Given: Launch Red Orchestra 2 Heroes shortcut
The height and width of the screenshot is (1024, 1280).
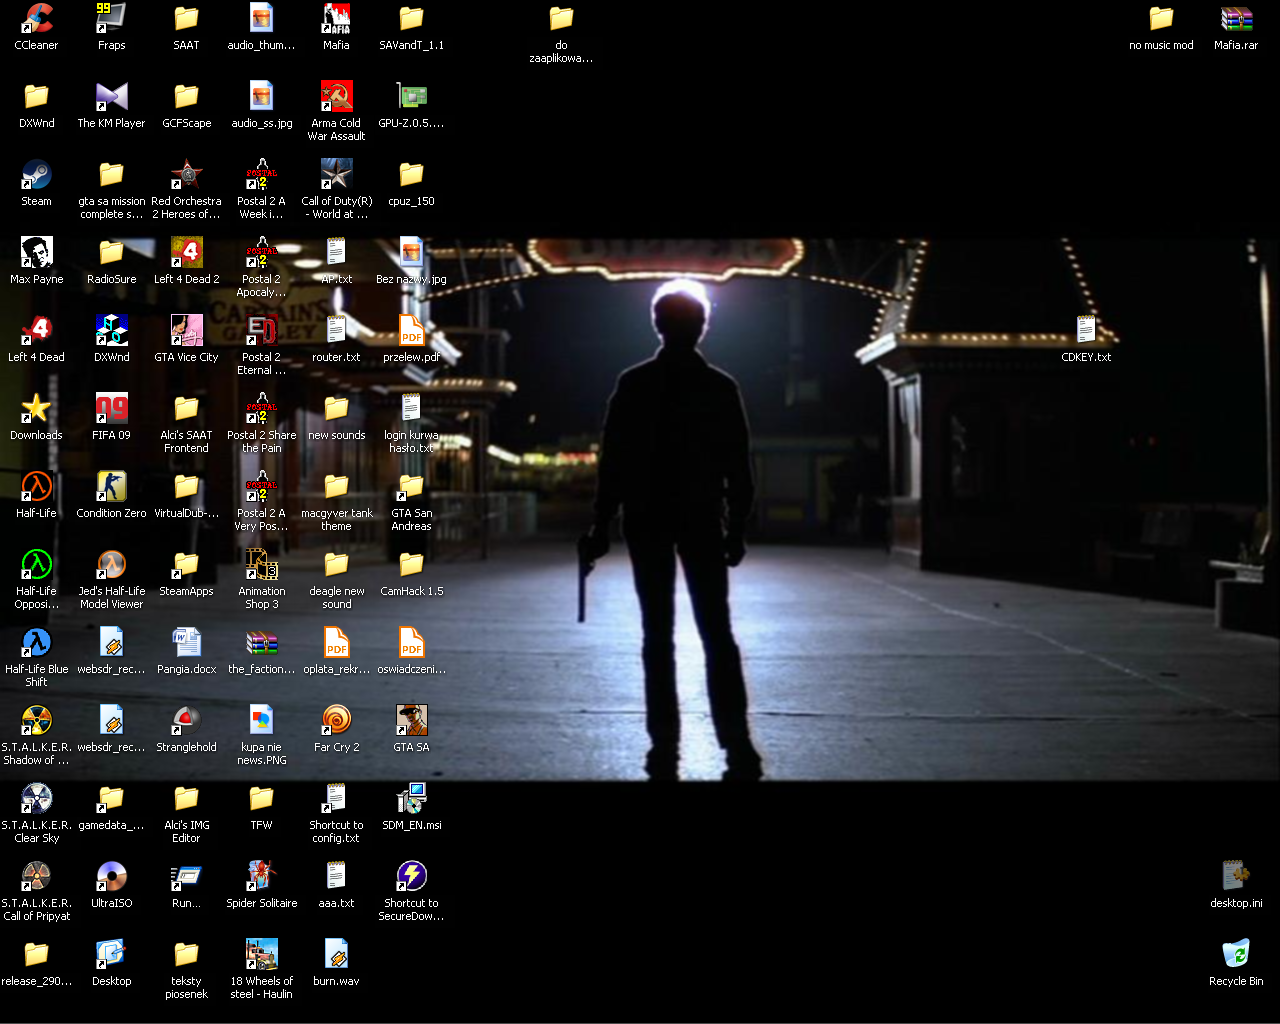Looking at the screenshot, I should click(x=186, y=174).
